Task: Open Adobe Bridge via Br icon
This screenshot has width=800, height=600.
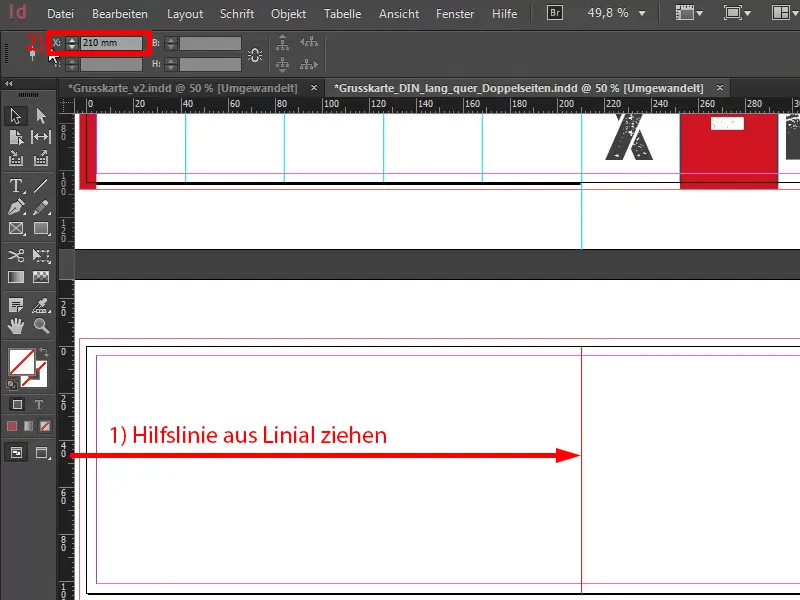Action: (555, 13)
